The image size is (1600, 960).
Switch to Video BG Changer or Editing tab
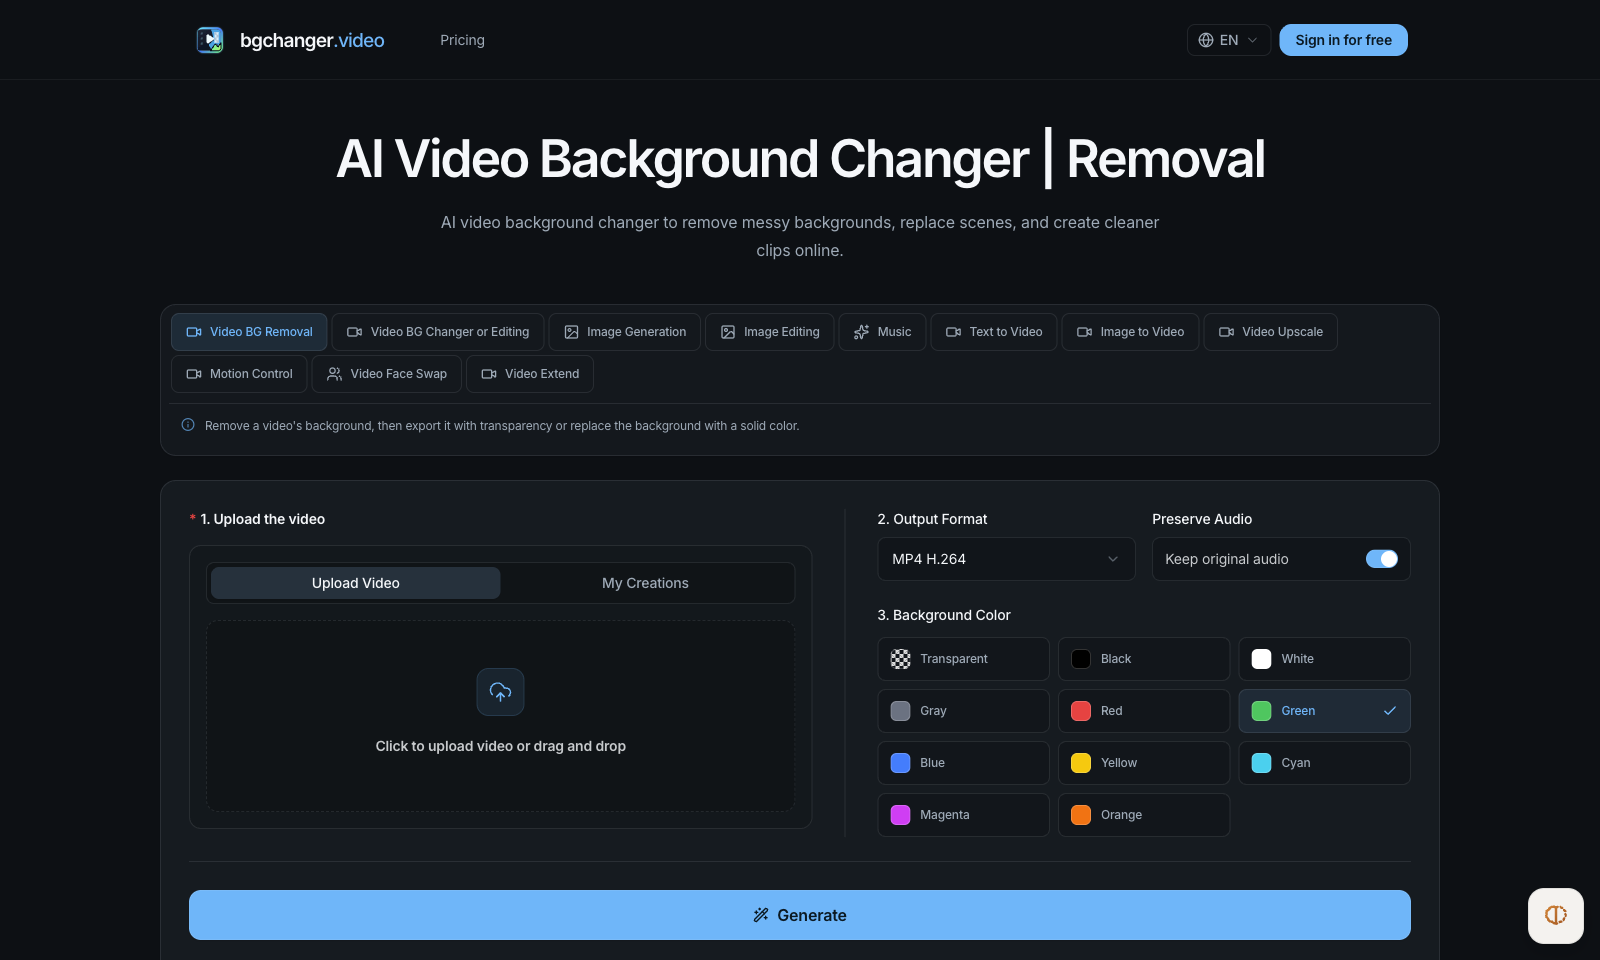[x=438, y=332]
